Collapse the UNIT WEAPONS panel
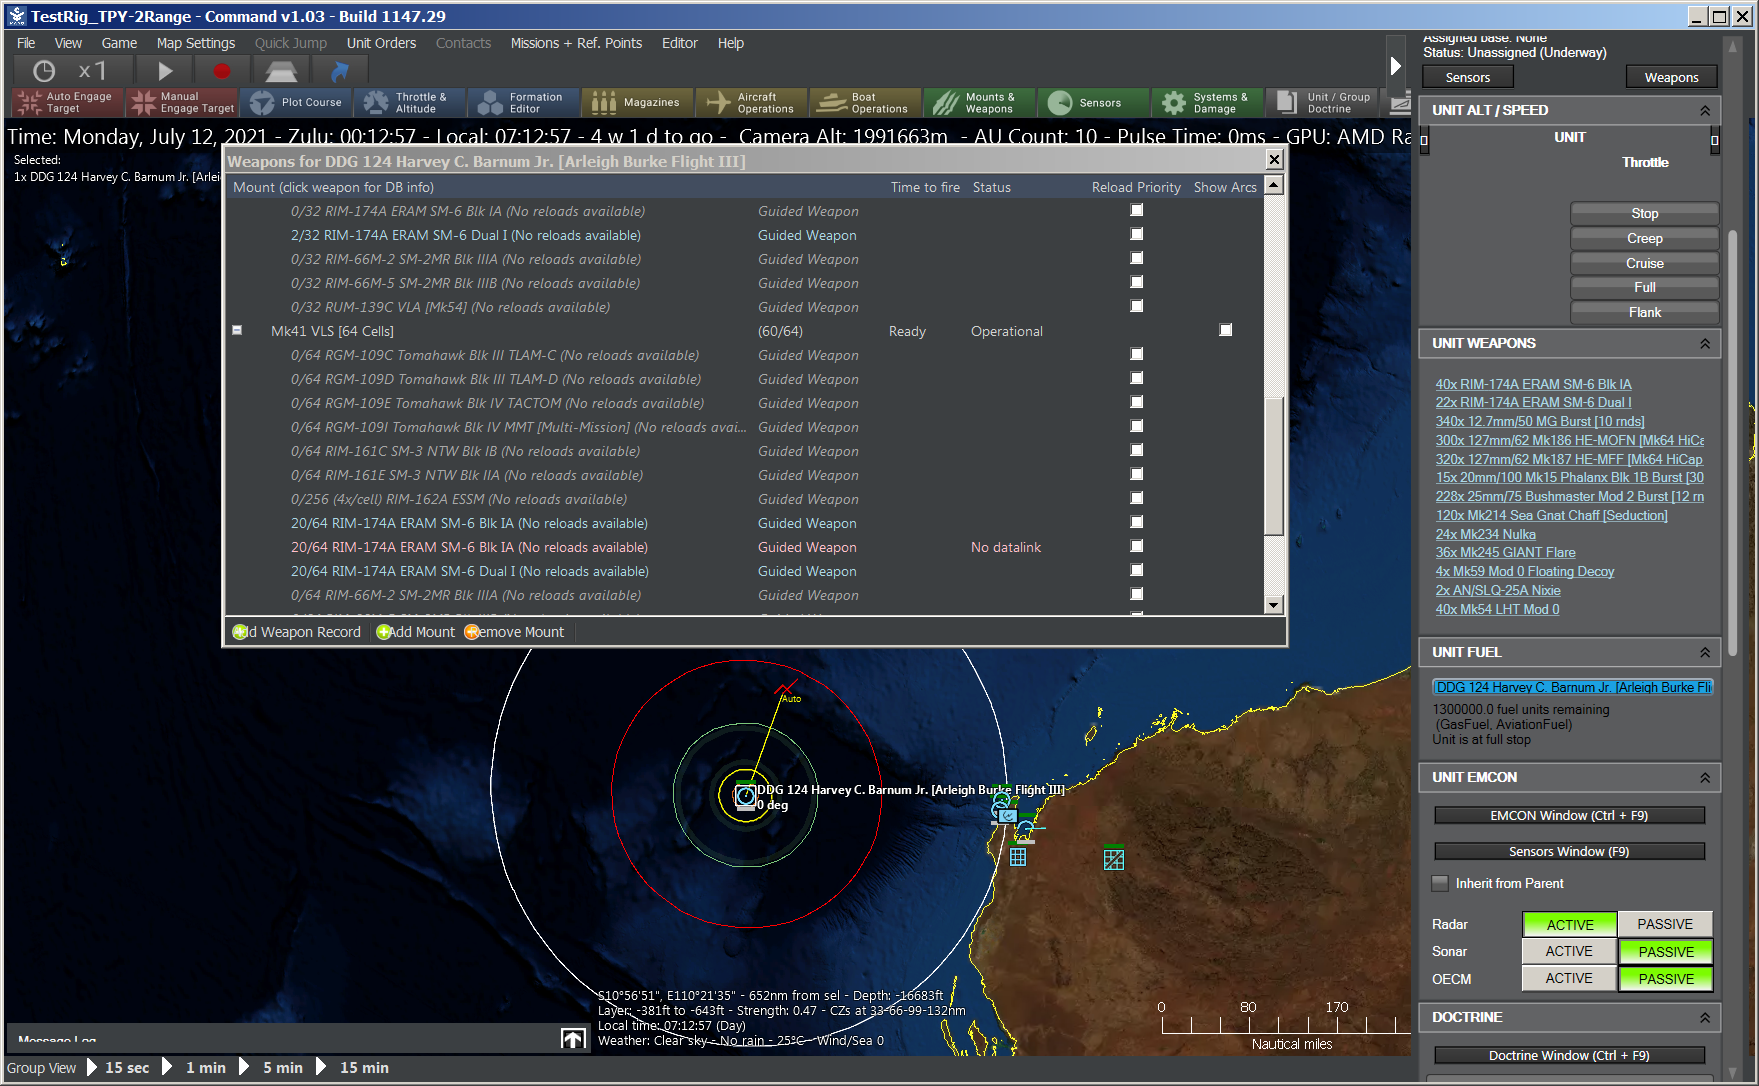The width and height of the screenshot is (1759, 1086). pyautogui.click(x=1705, y=343)
